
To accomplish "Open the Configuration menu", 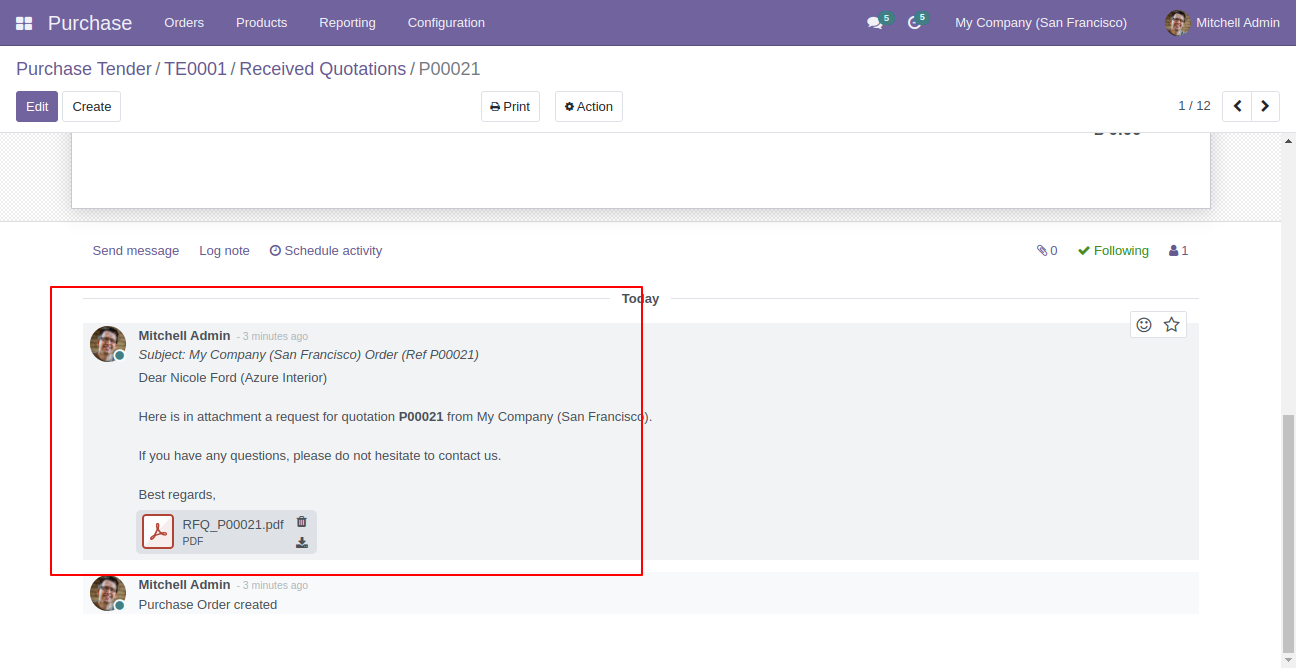I will pos(446,23).
